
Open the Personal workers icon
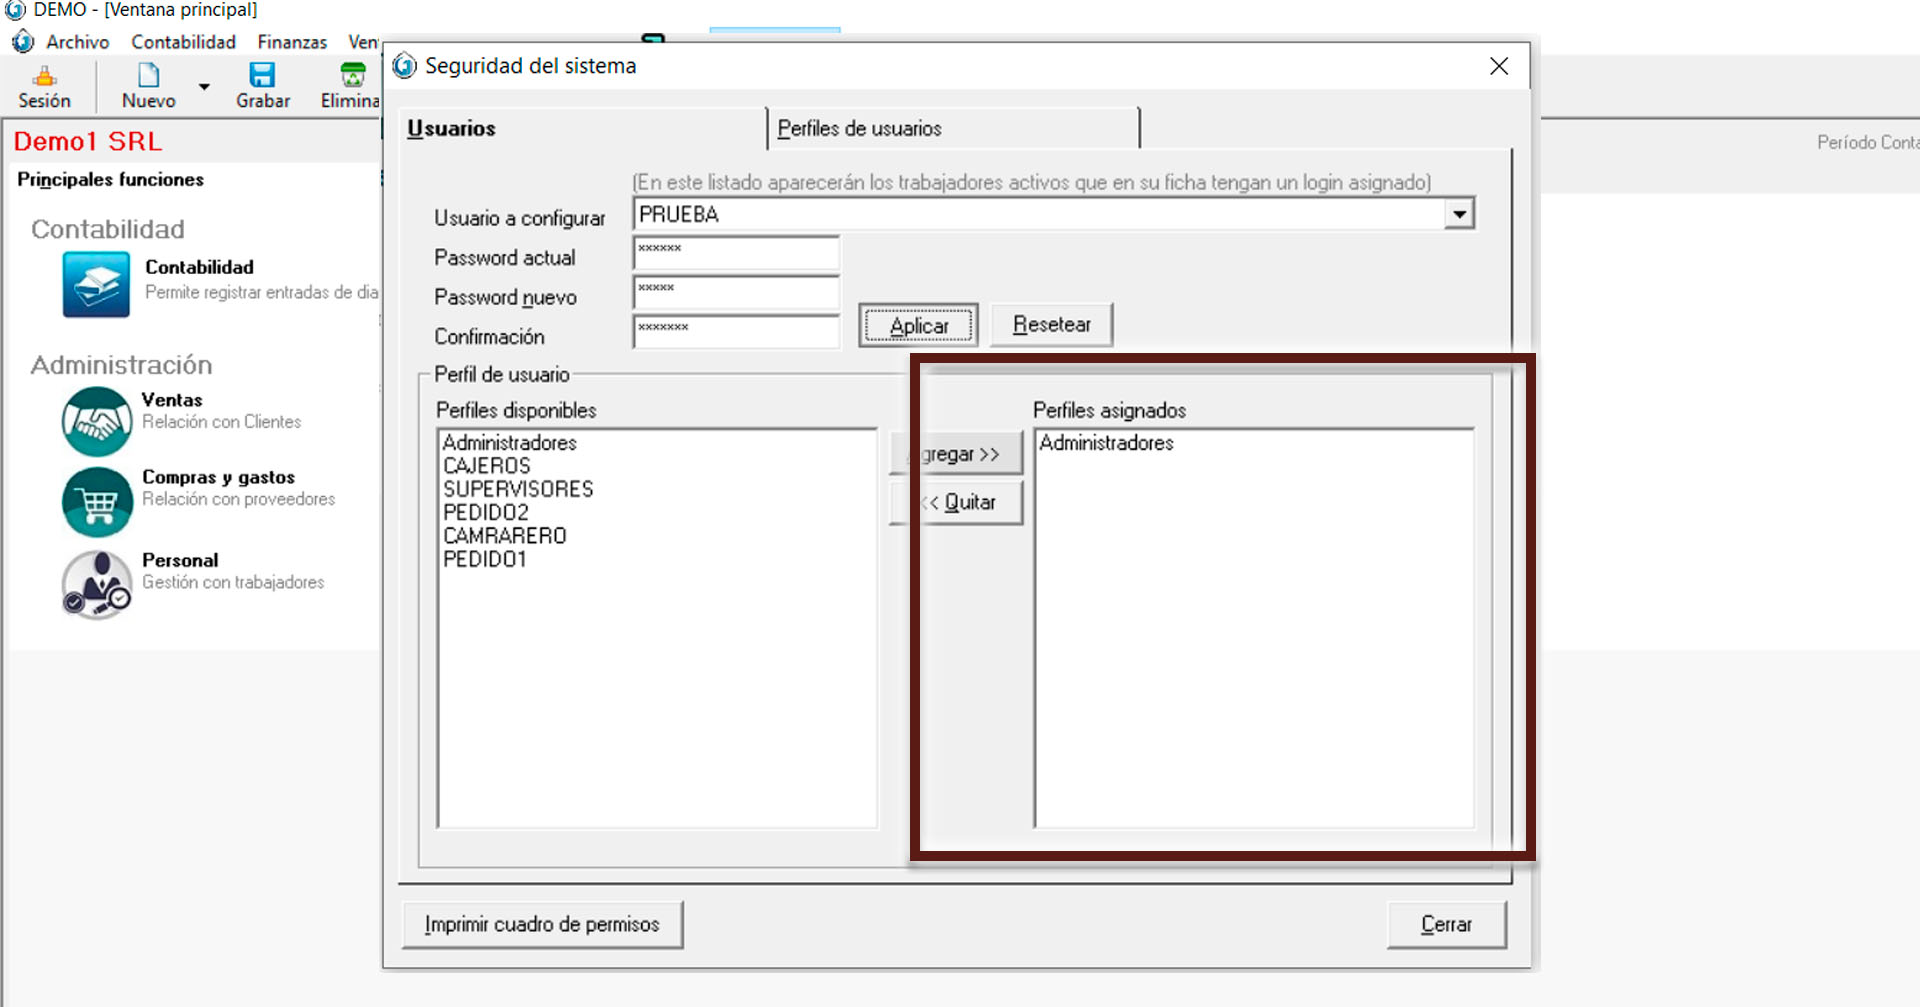tap(97, 584)
